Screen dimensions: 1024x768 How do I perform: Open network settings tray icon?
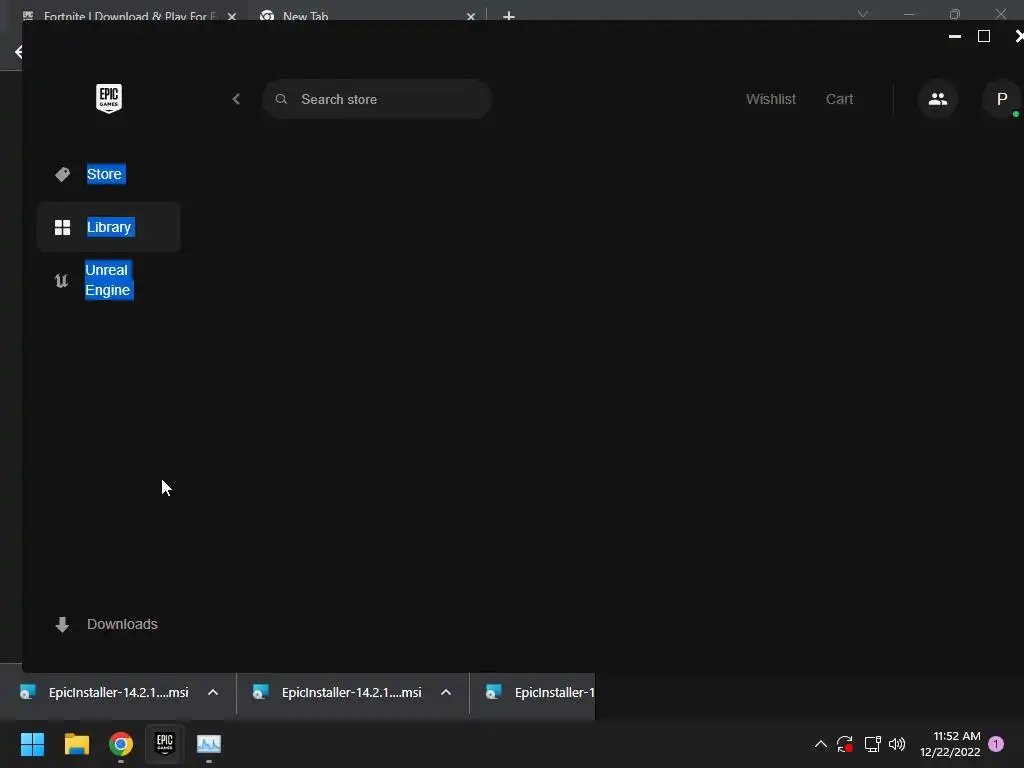(x=872, y=744)
